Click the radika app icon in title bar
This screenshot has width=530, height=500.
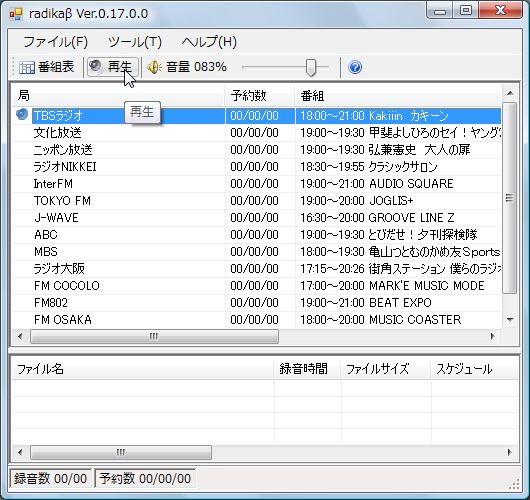(16, 14)
